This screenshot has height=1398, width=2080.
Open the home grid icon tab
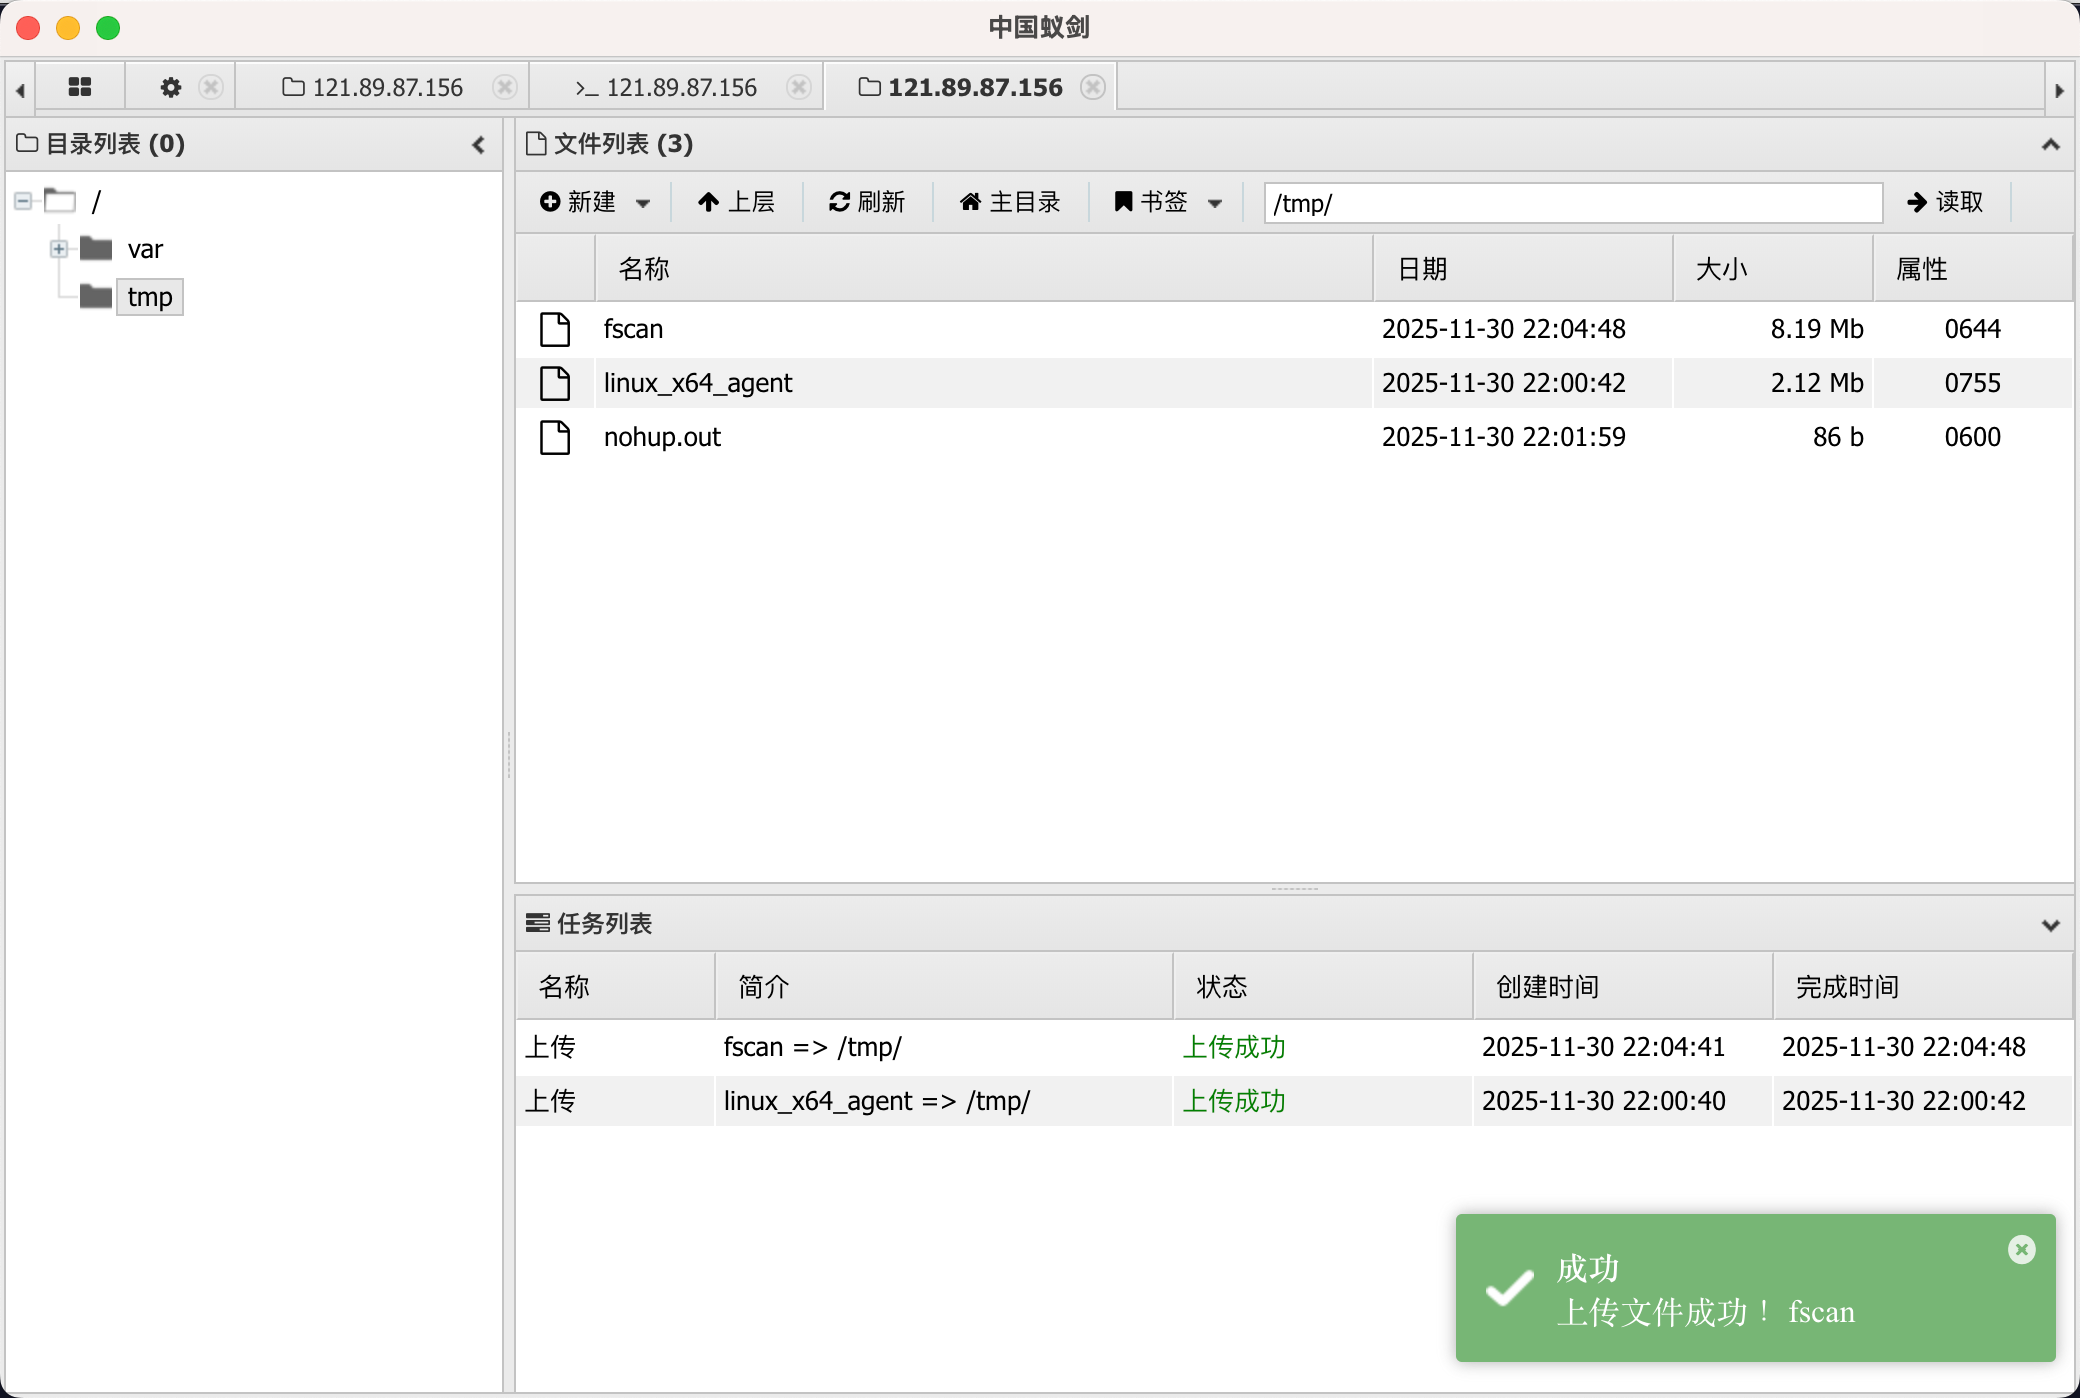coord(80,88)
